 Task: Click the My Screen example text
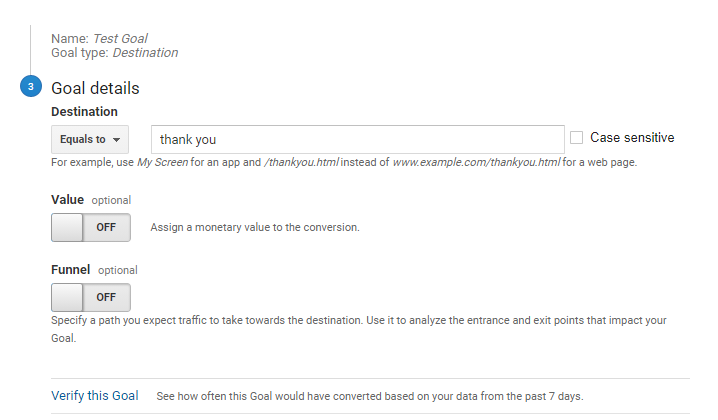point(163,162)
